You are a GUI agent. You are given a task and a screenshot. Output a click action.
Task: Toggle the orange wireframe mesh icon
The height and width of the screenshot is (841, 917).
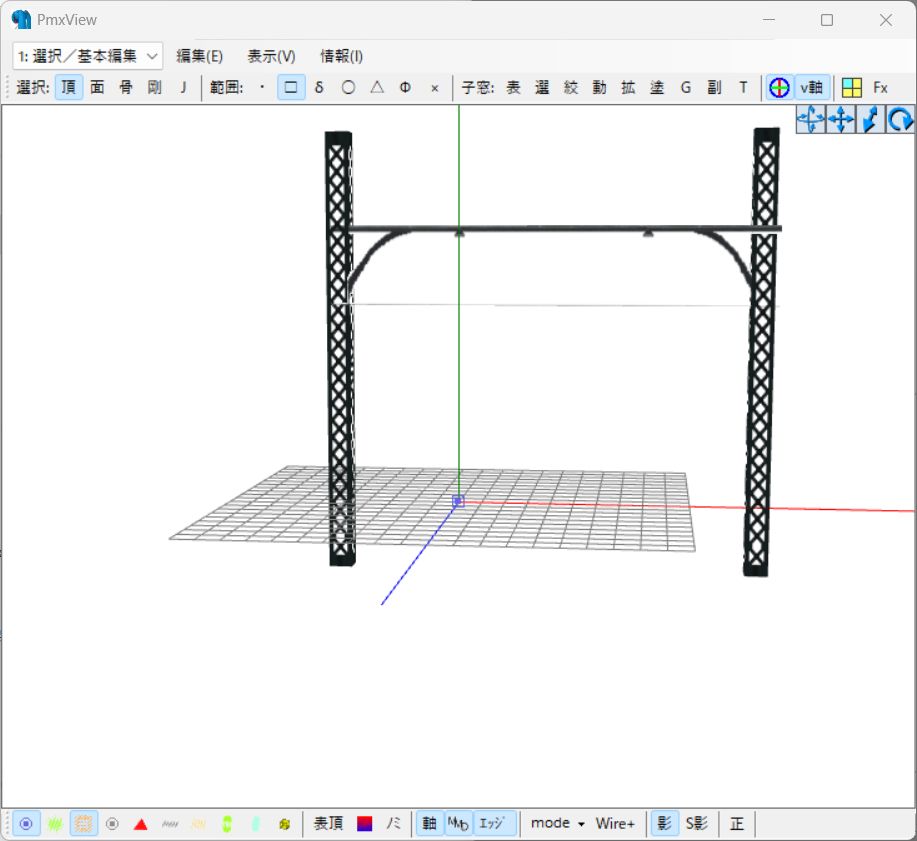pyautogui.click(x=84, y=824)
